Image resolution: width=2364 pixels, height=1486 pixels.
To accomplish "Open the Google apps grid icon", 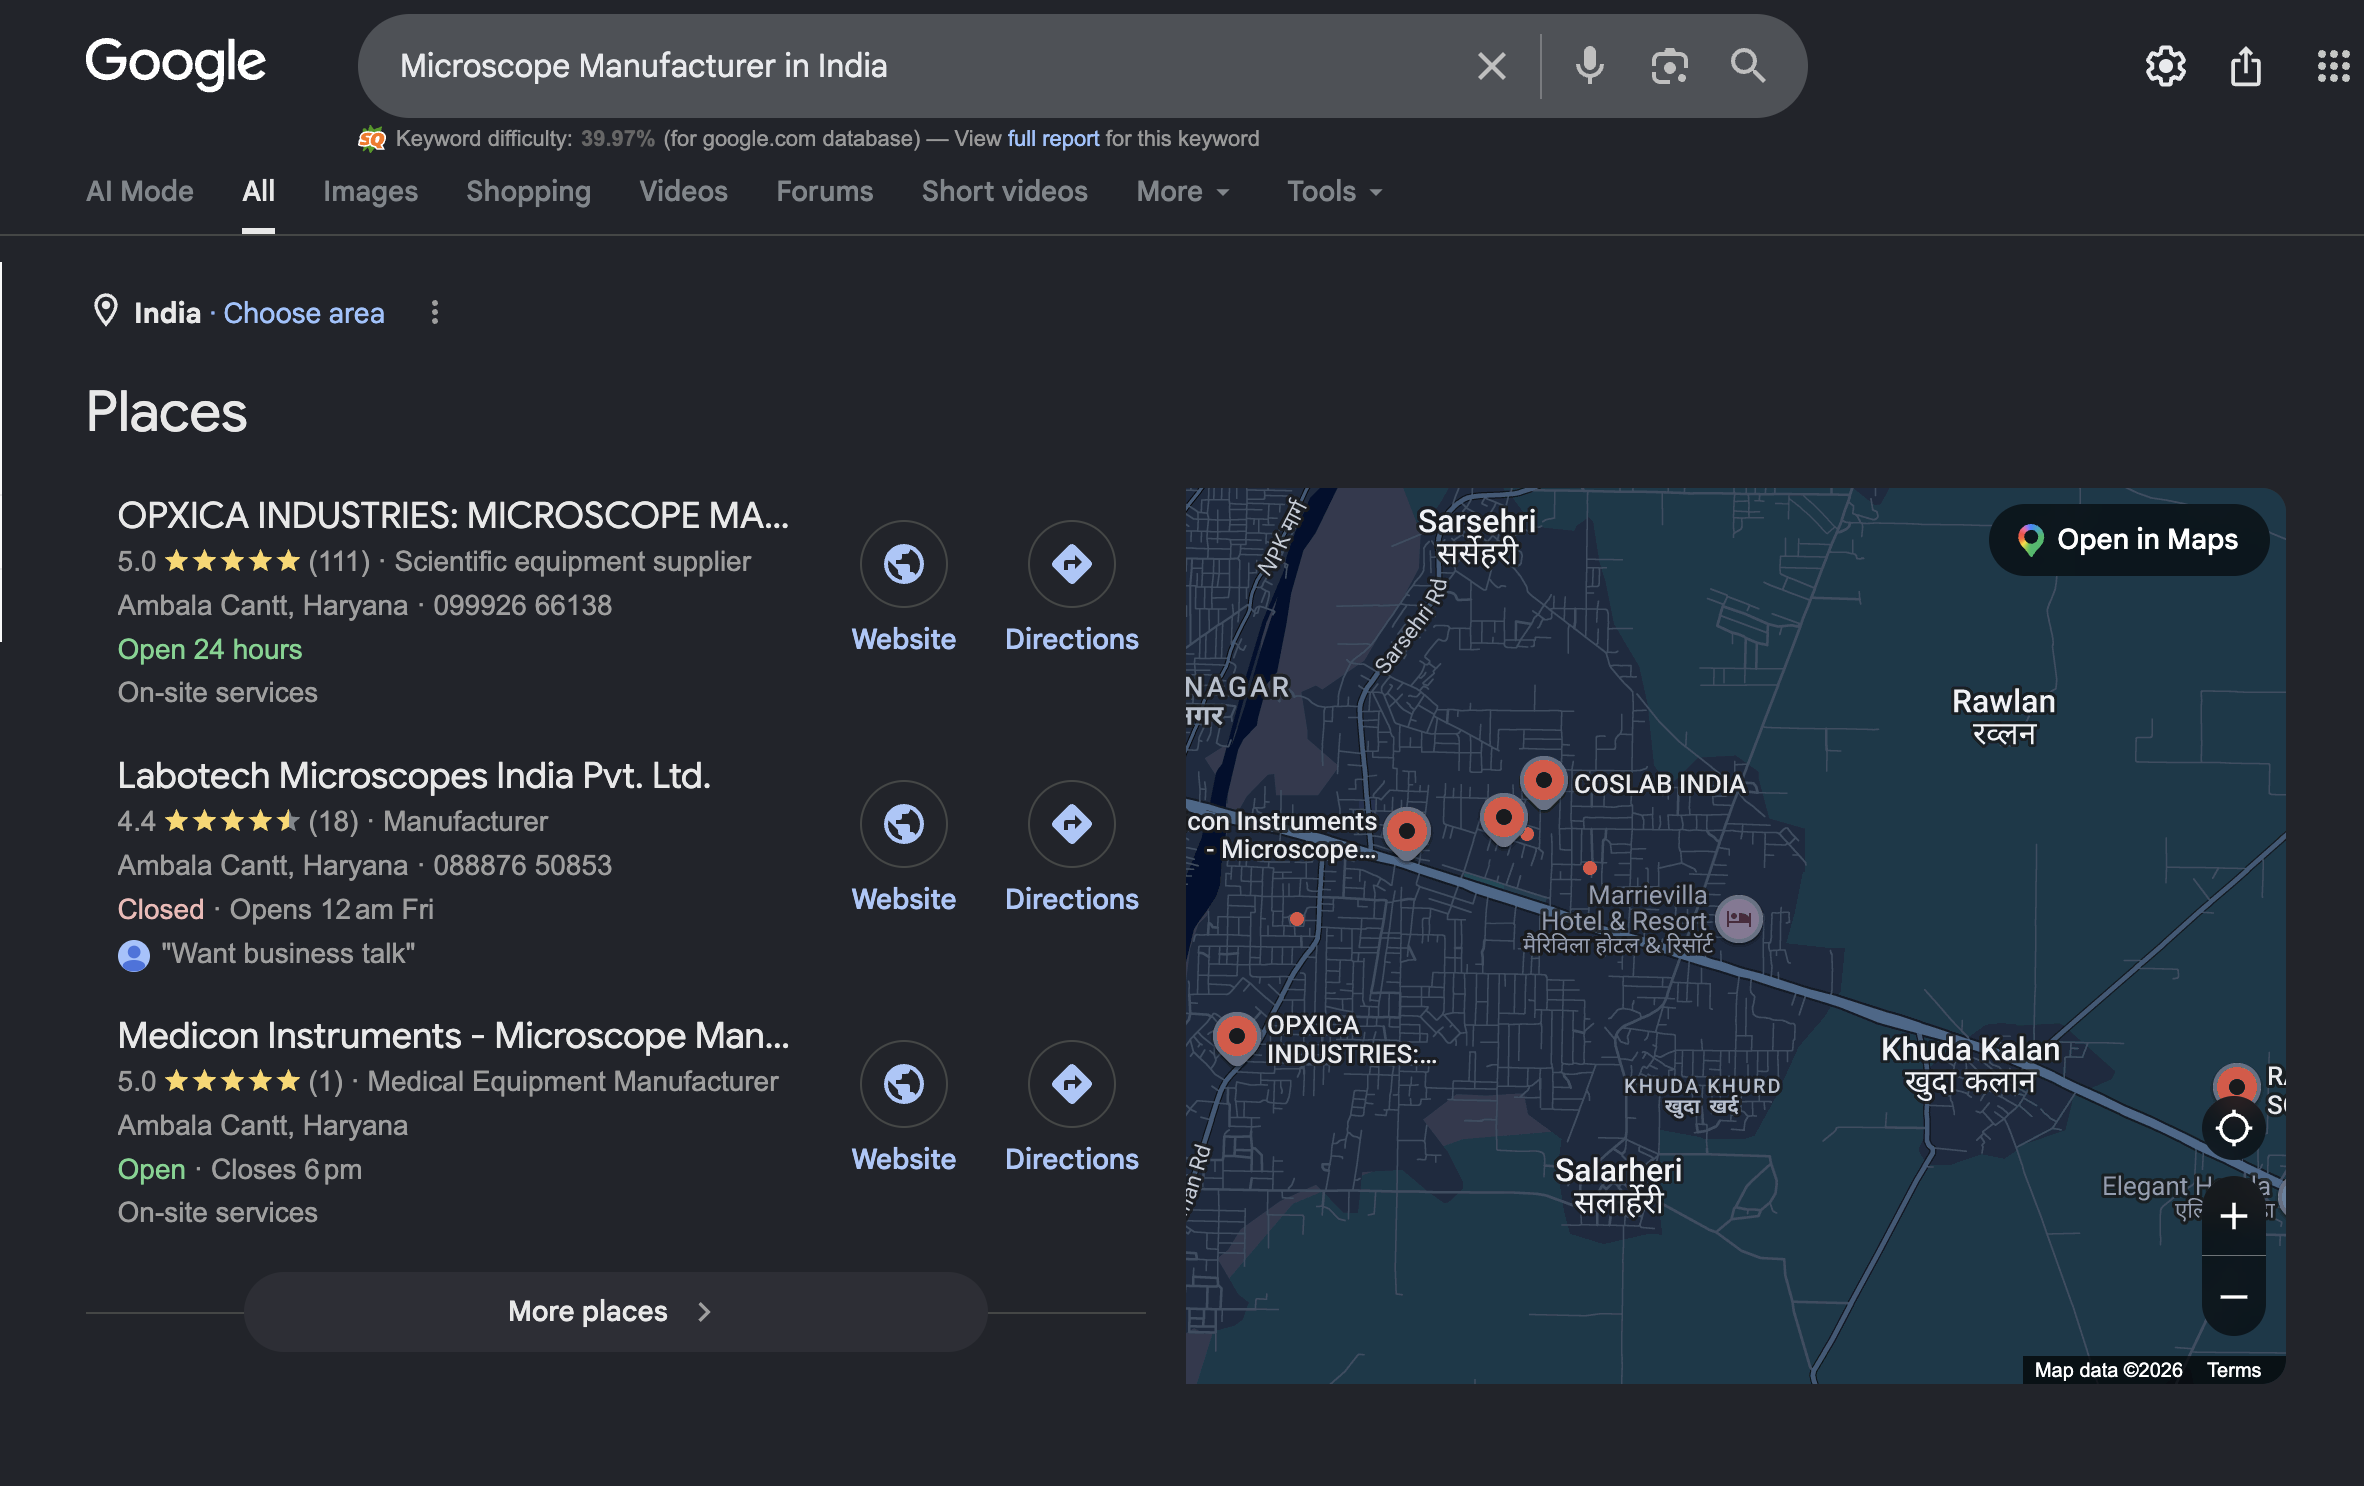I will click(x=2333, y=66).
